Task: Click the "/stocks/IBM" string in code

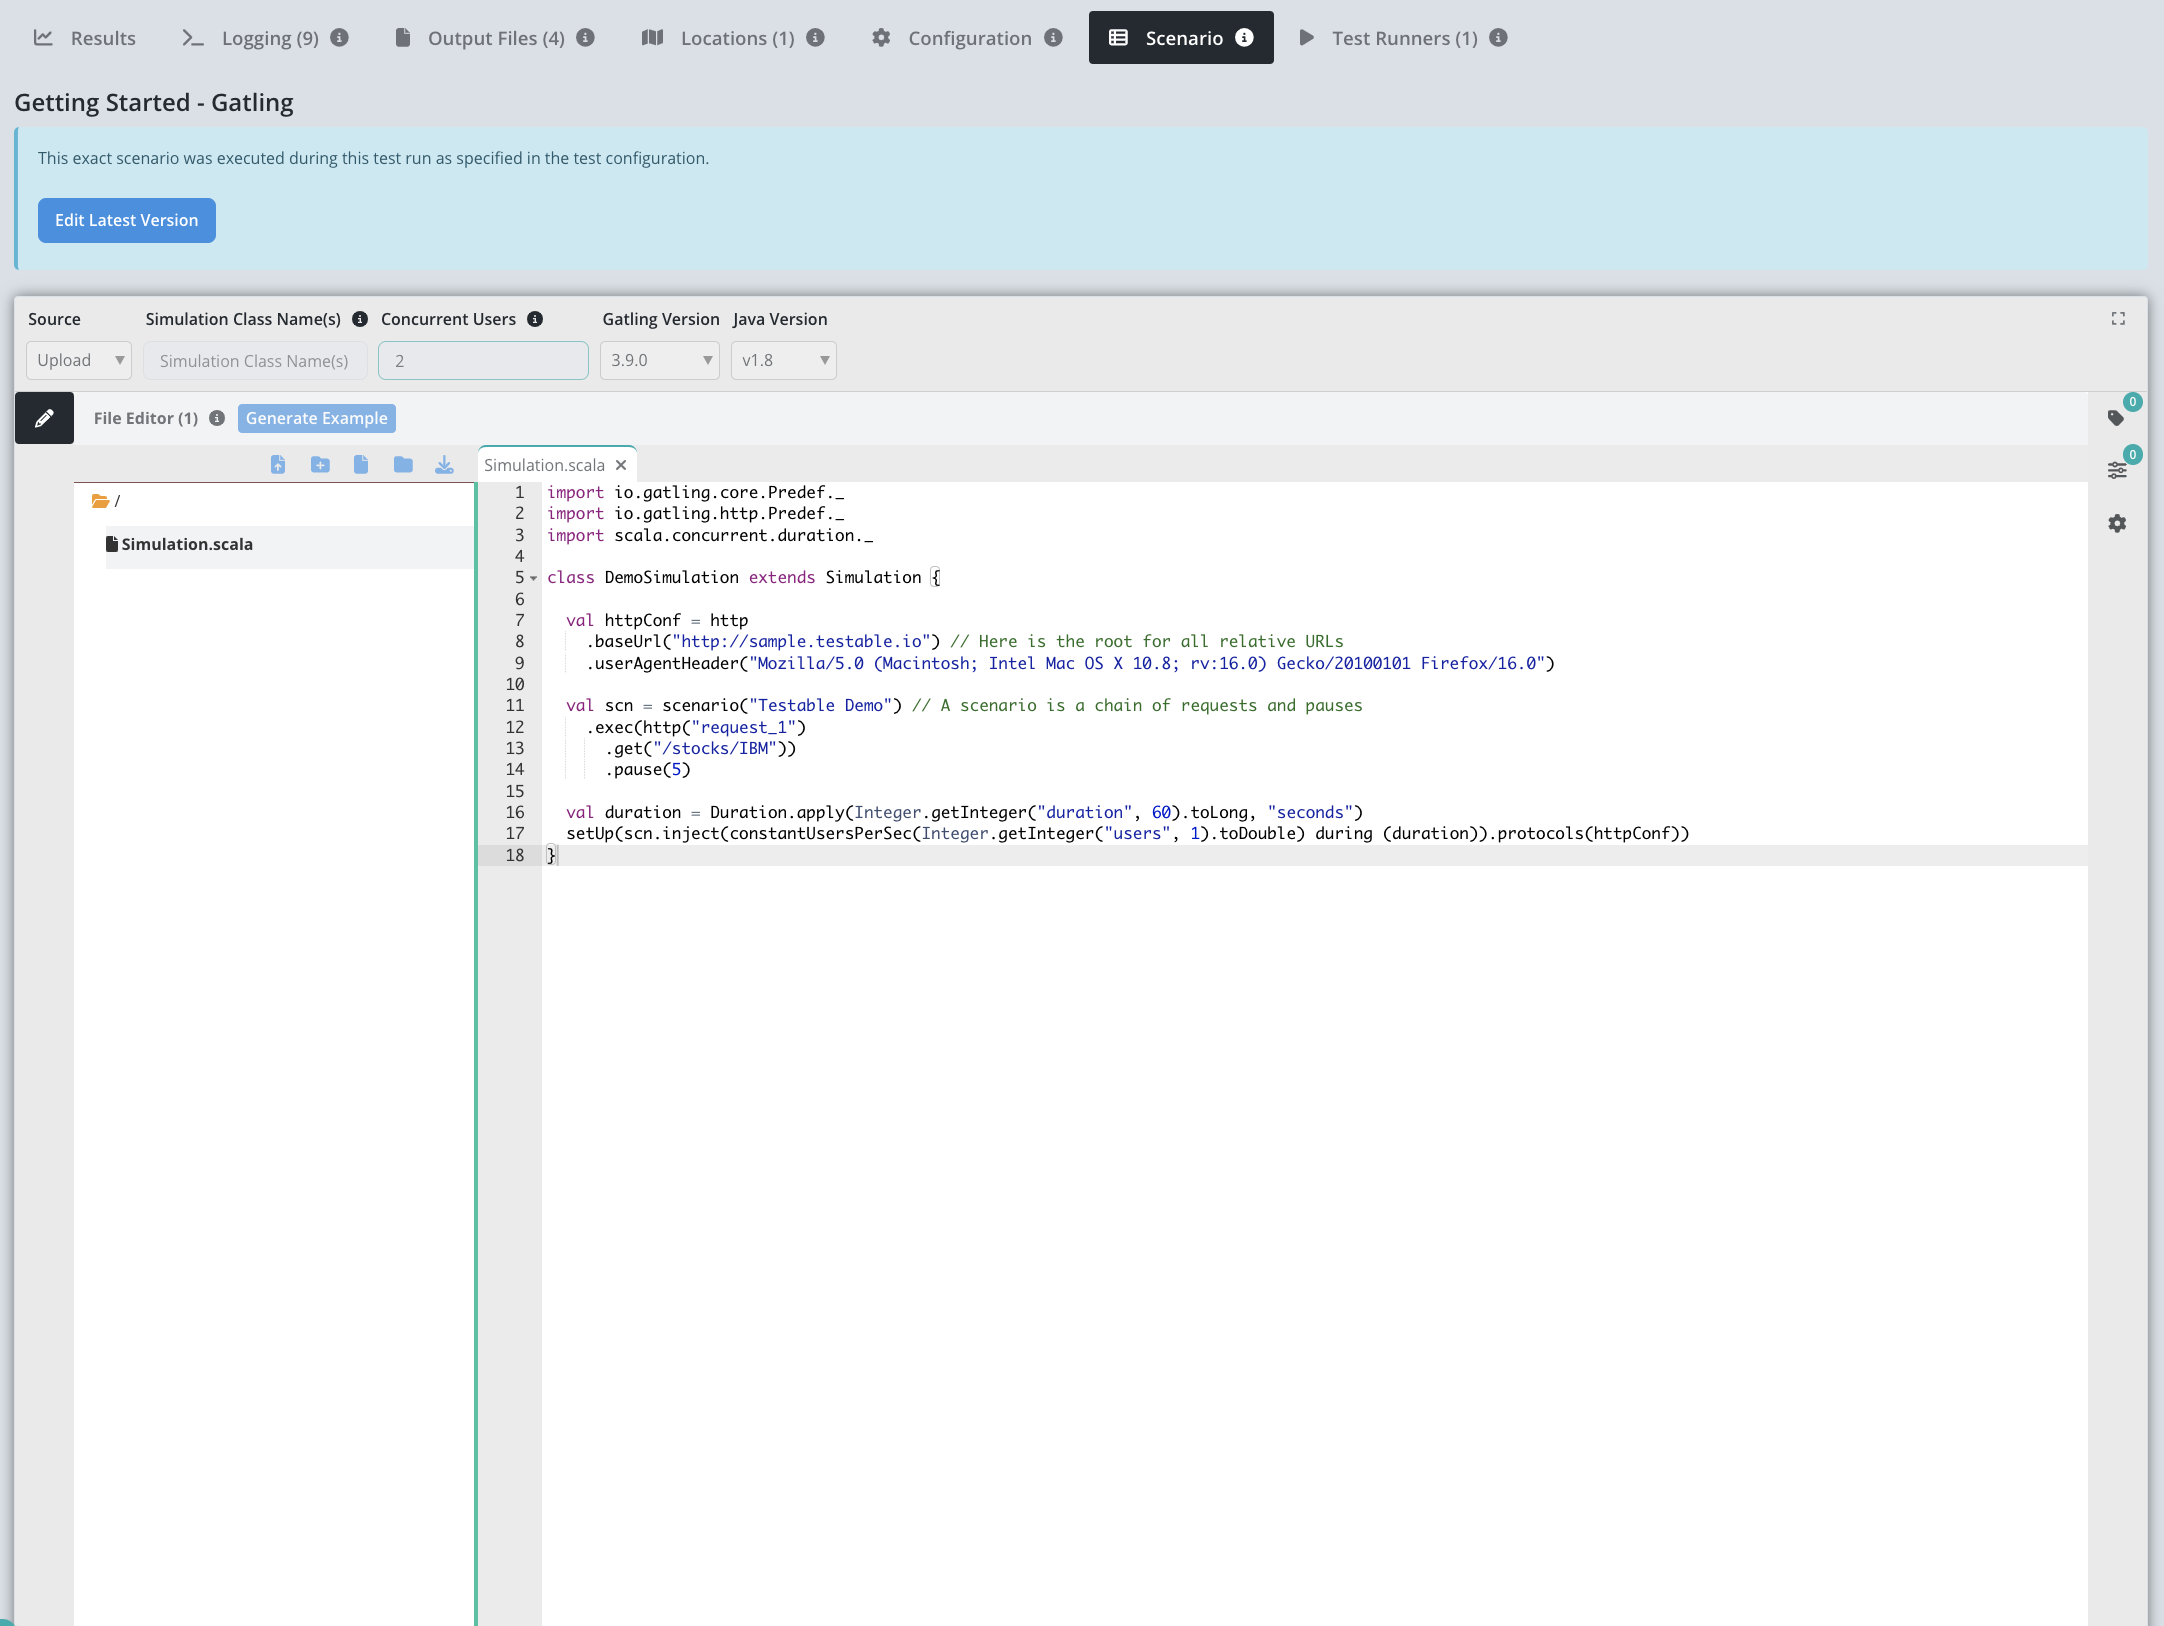Action: (715, 748)
